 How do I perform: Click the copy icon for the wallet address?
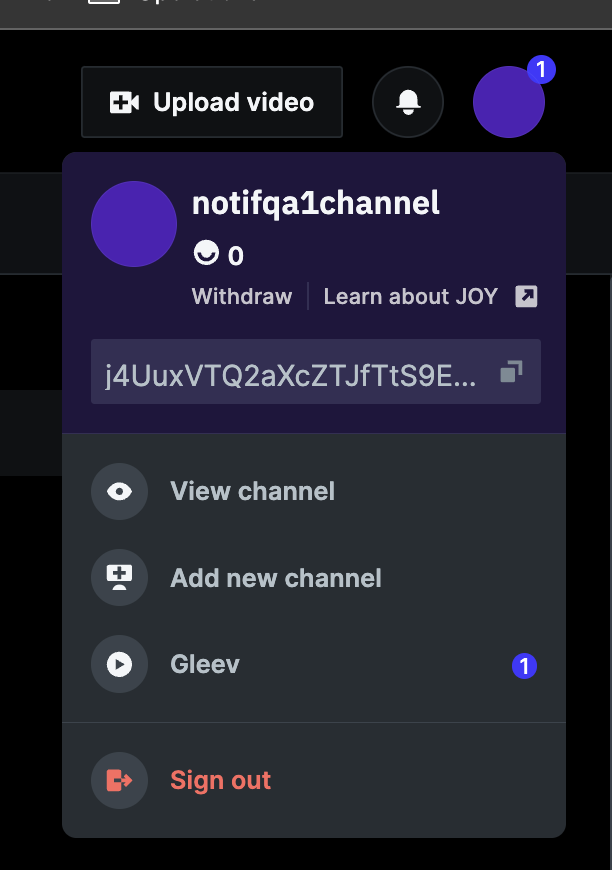(510, 371)
